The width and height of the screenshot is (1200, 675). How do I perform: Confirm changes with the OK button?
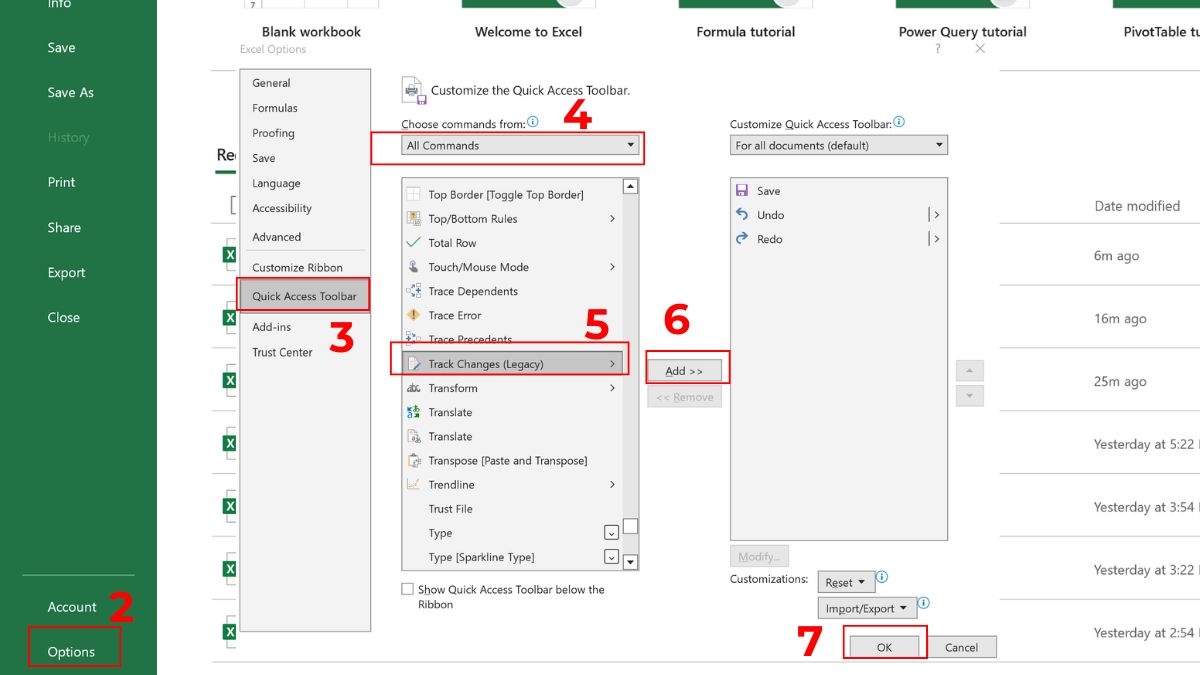click(883, 646)
